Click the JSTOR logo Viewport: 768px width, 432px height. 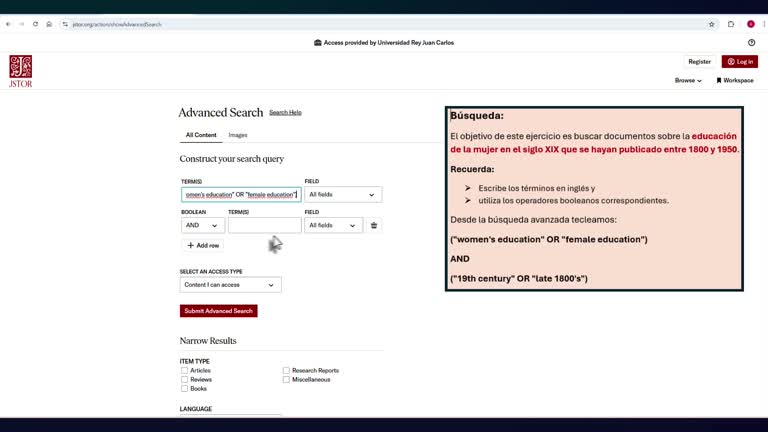21,71
